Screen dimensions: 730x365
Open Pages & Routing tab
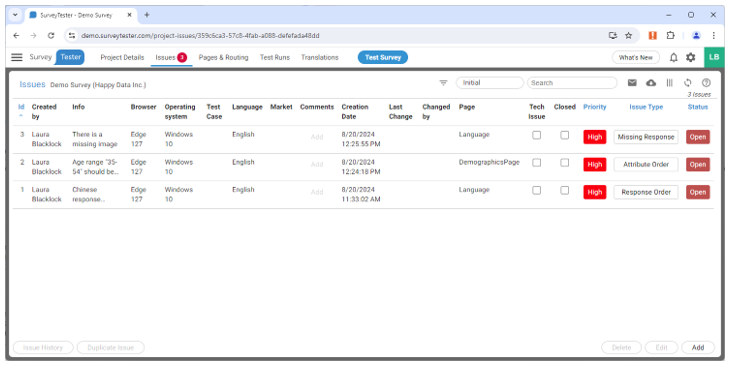pyautogui.click(x=223, y=58)
